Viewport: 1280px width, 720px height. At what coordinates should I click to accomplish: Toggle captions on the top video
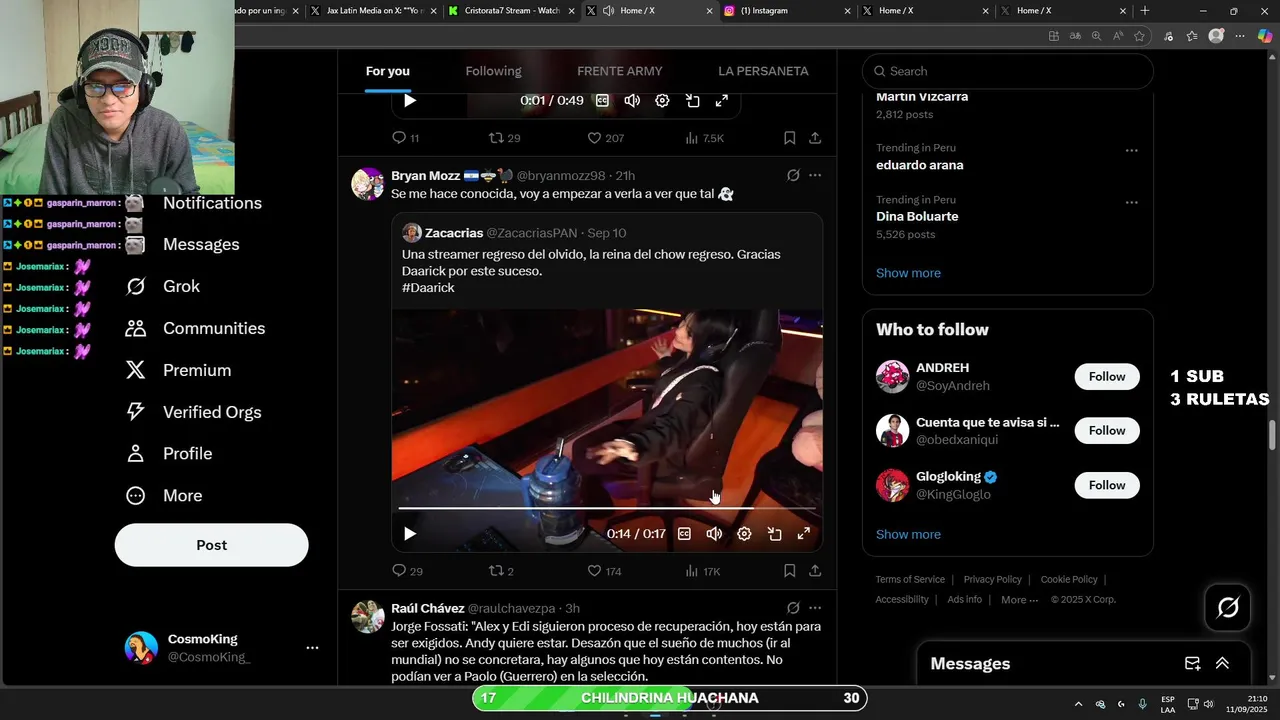(x=602, y=100)
